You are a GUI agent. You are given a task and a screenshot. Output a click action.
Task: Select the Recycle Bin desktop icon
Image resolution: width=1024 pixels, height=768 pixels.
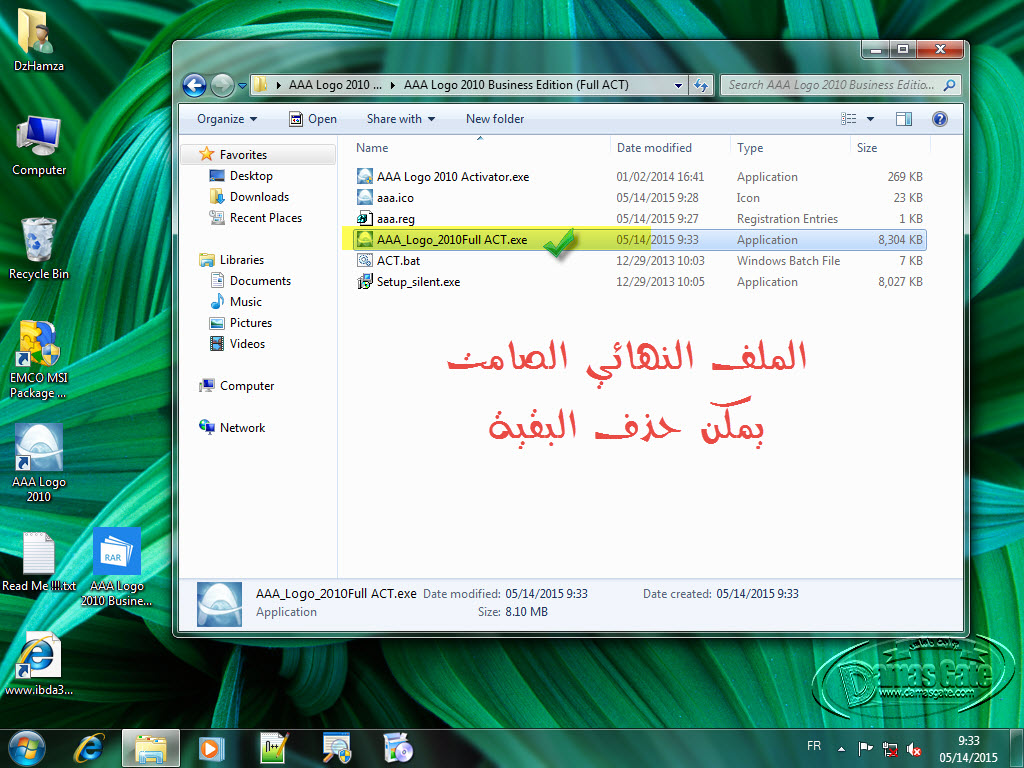coord(39,249)
